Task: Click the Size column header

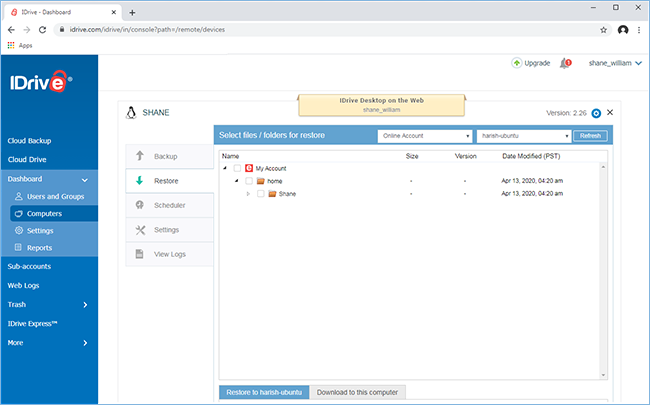Action: 412,156
